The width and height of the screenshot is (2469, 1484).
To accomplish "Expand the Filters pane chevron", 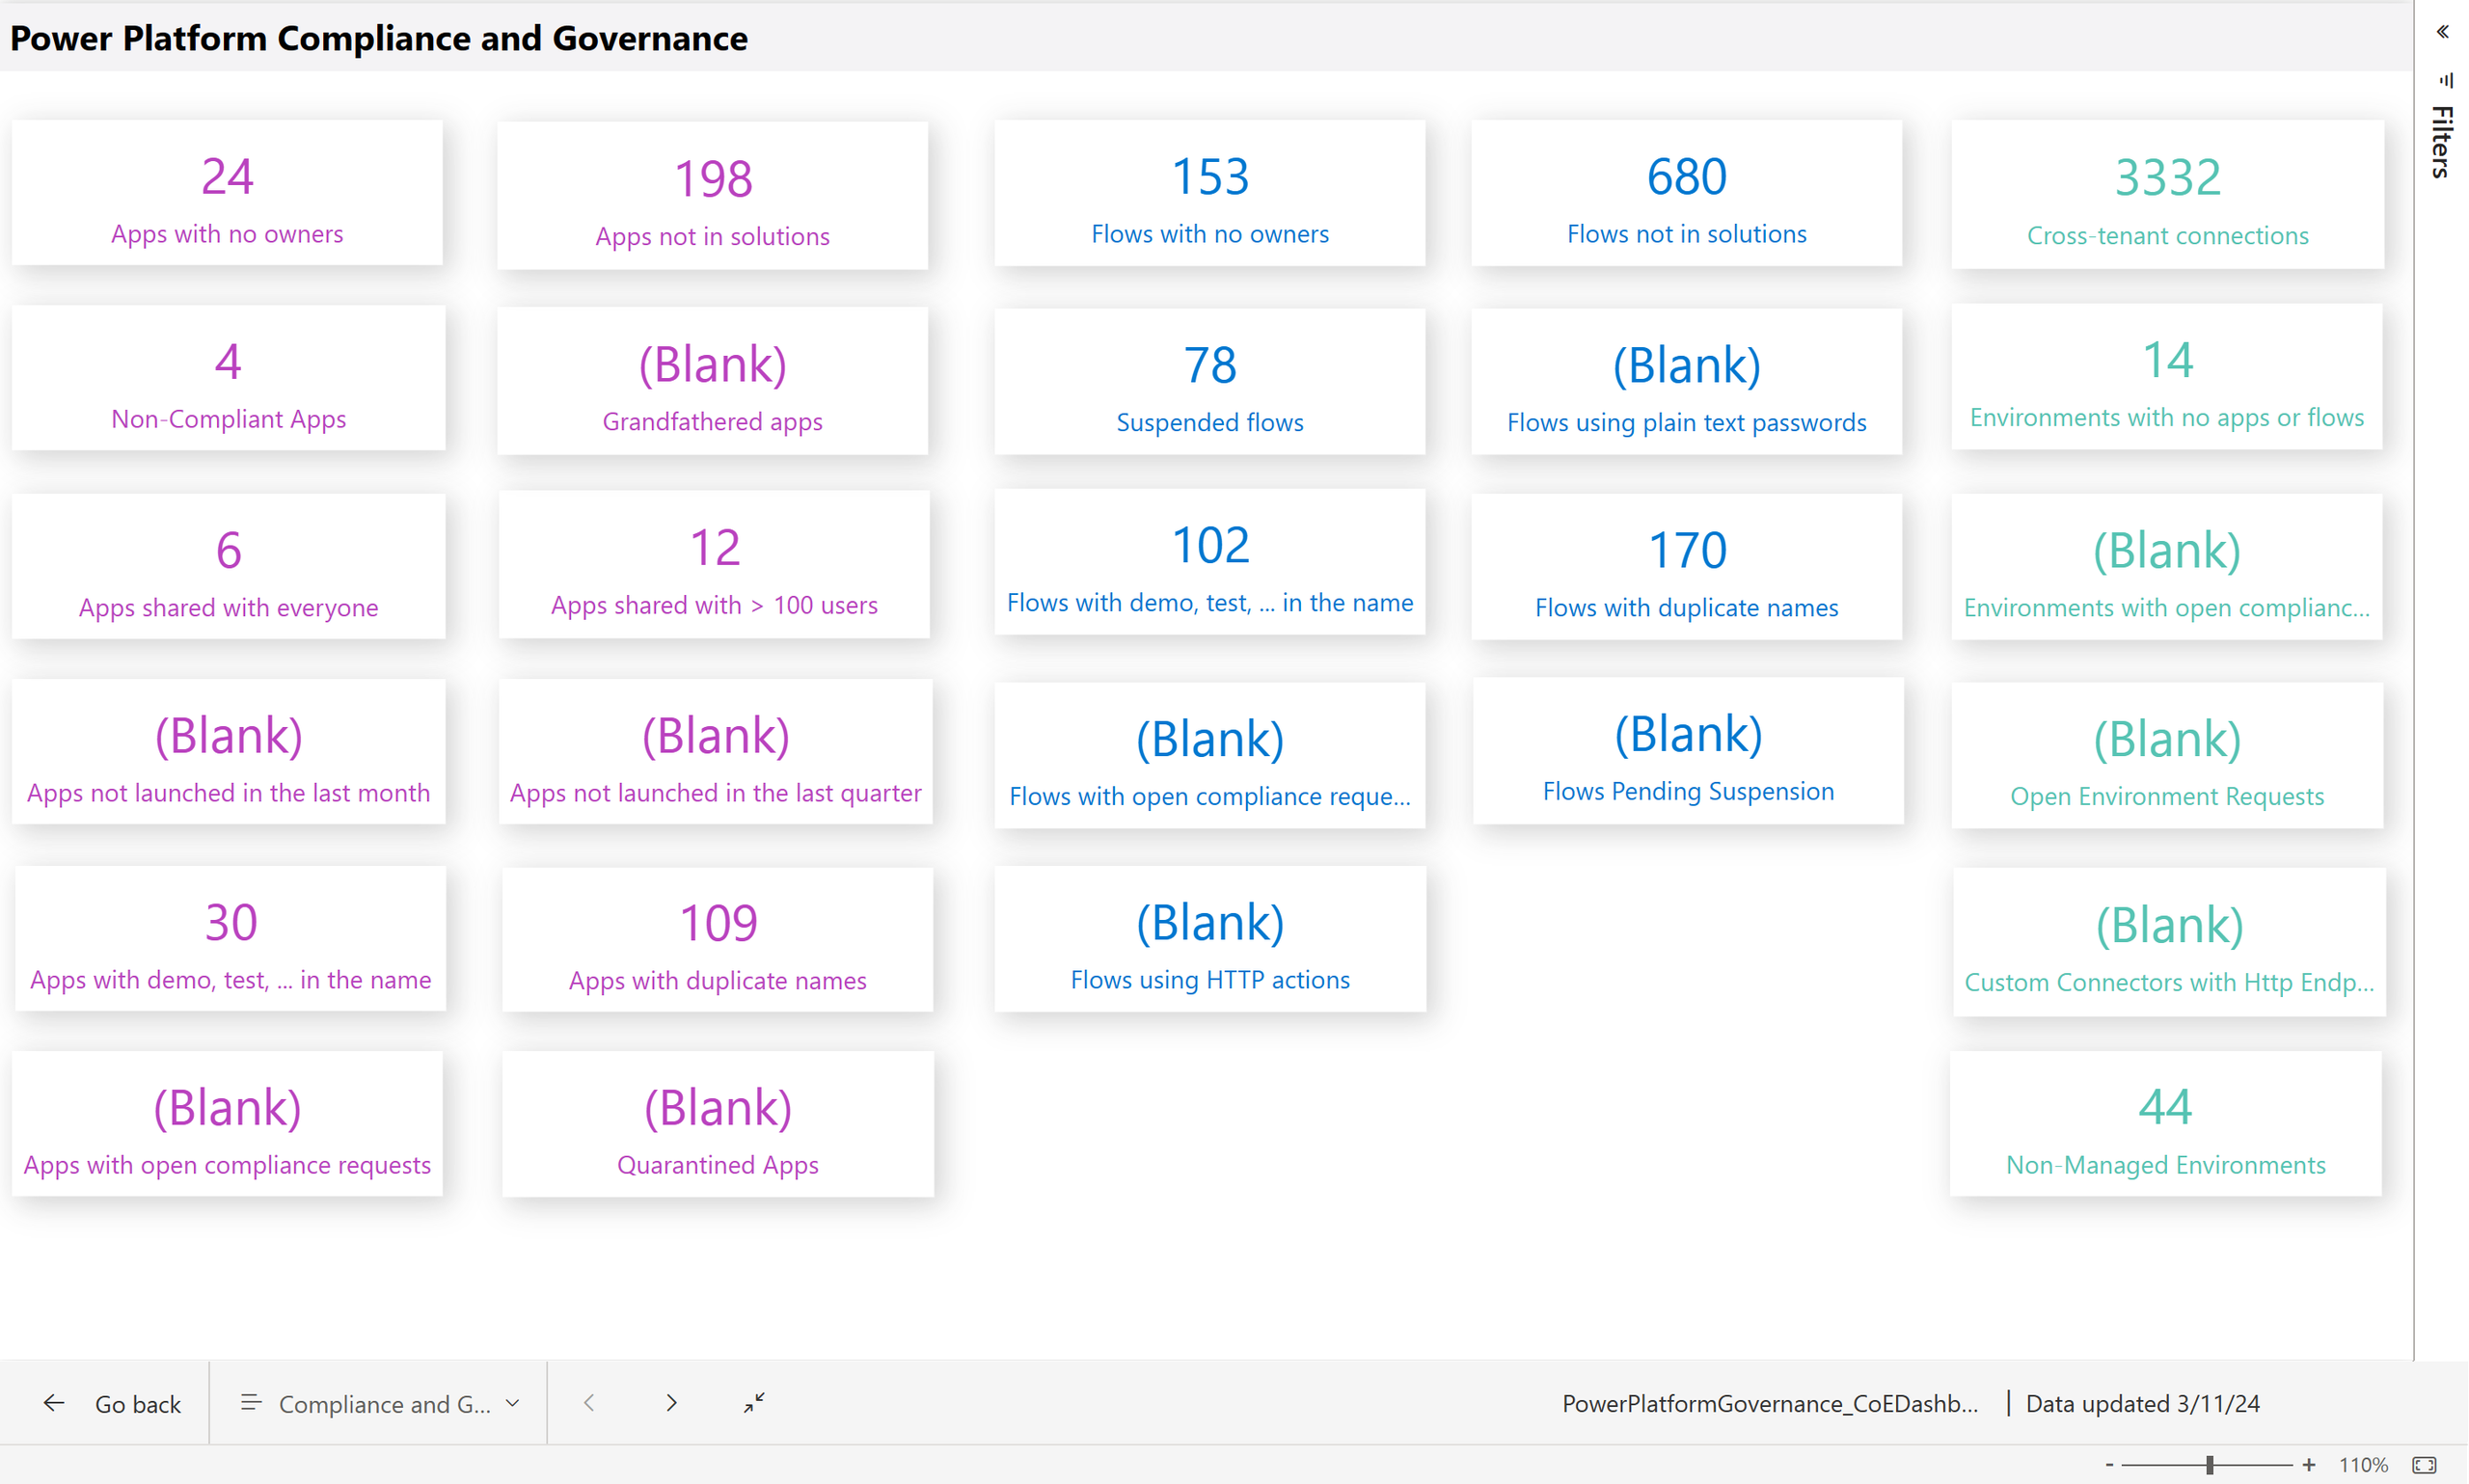I will 2442,32.
